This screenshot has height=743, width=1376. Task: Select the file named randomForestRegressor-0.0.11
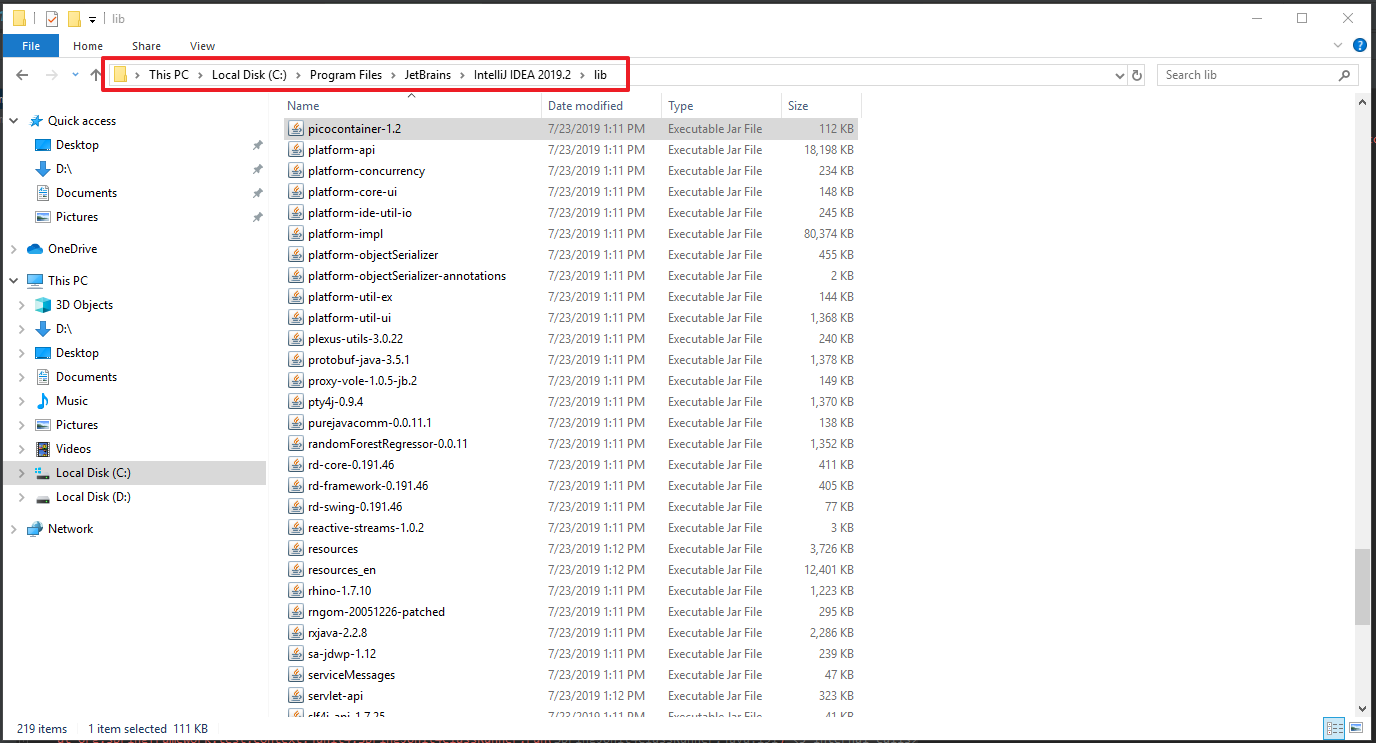pos(388,444)
